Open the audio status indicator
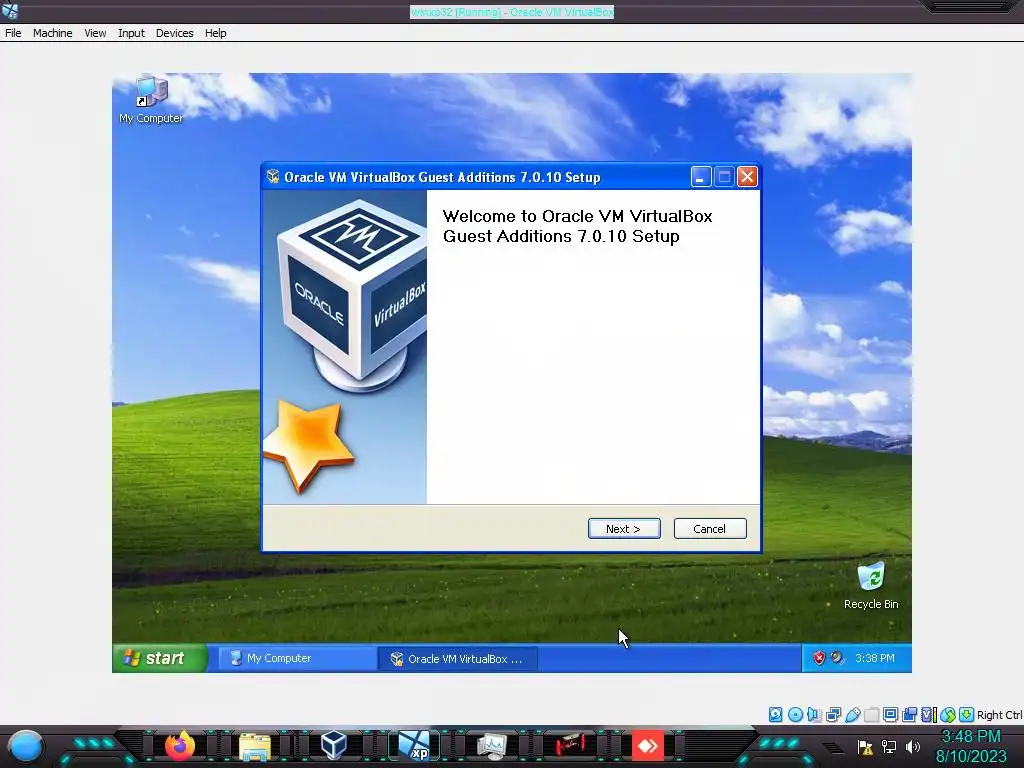Viewport: 1024px width, 768px height. click(814, 714)
